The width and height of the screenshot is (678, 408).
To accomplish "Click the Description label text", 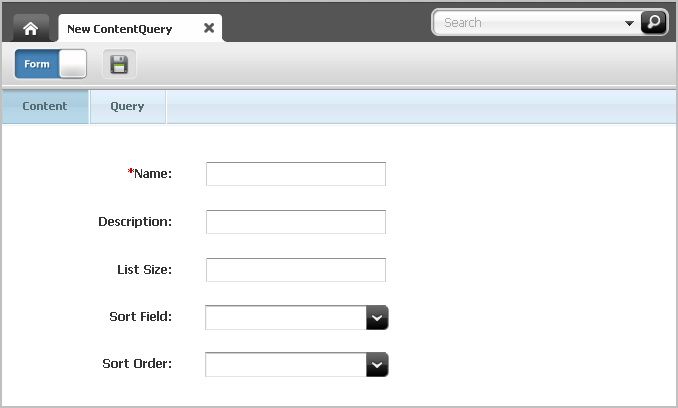I will click(x=135, y=222).
